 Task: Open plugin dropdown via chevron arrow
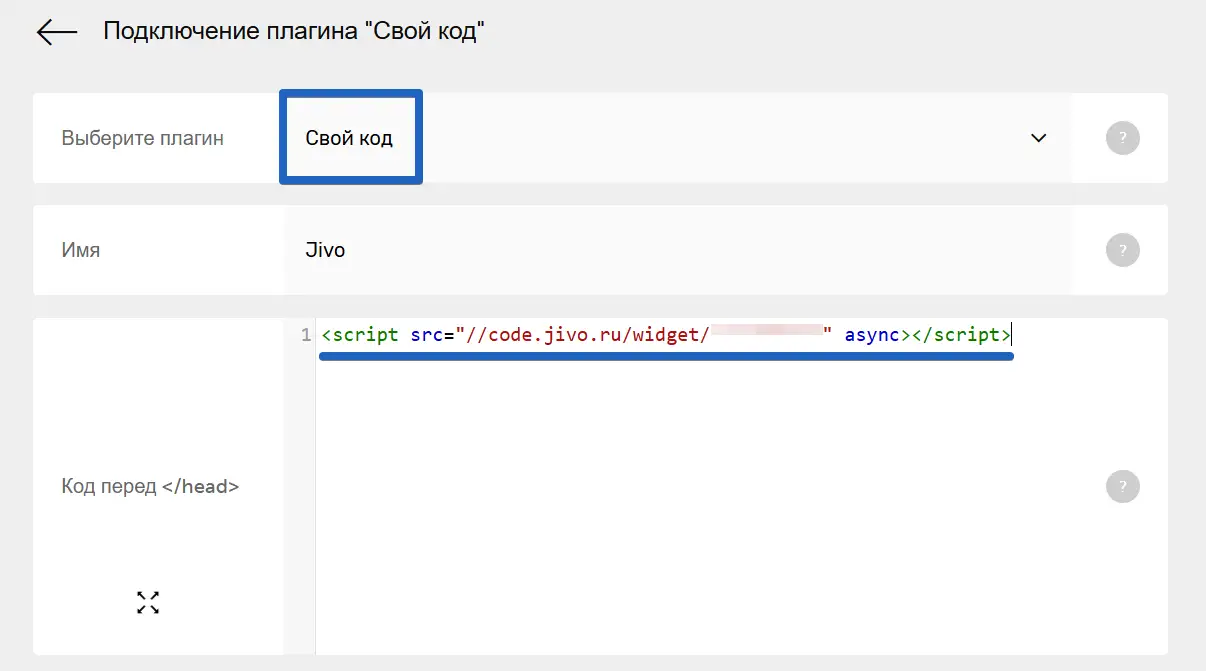[x=1038, y=138]
